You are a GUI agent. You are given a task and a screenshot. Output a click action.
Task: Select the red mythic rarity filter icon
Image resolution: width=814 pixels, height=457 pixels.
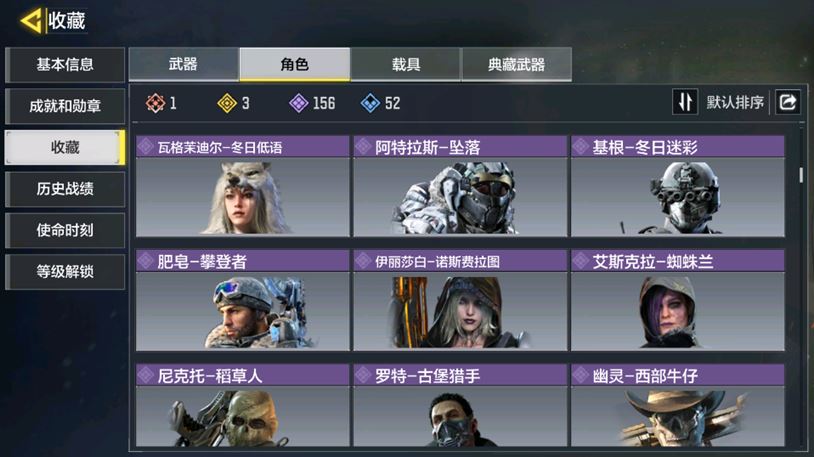[155, 103]
